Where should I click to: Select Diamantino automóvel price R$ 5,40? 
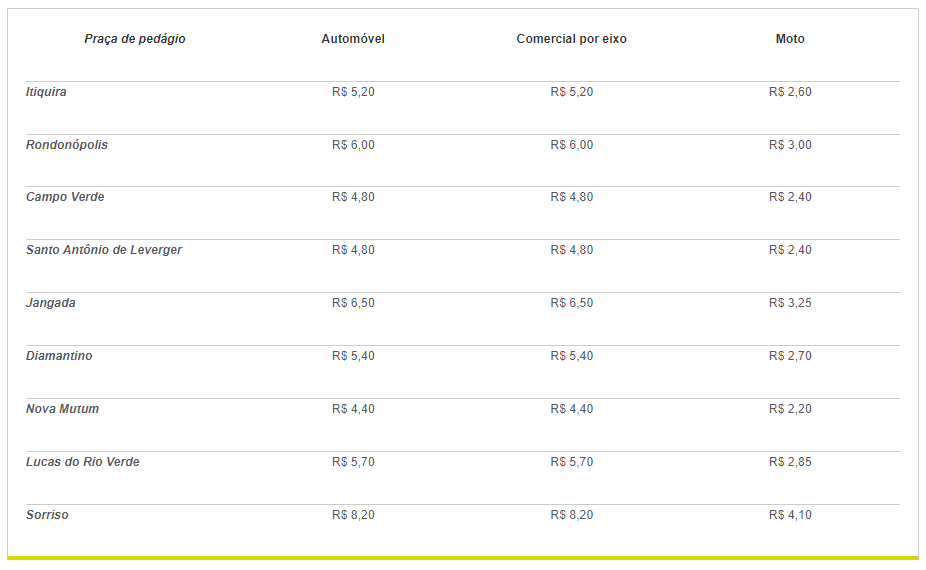(353, 356)
